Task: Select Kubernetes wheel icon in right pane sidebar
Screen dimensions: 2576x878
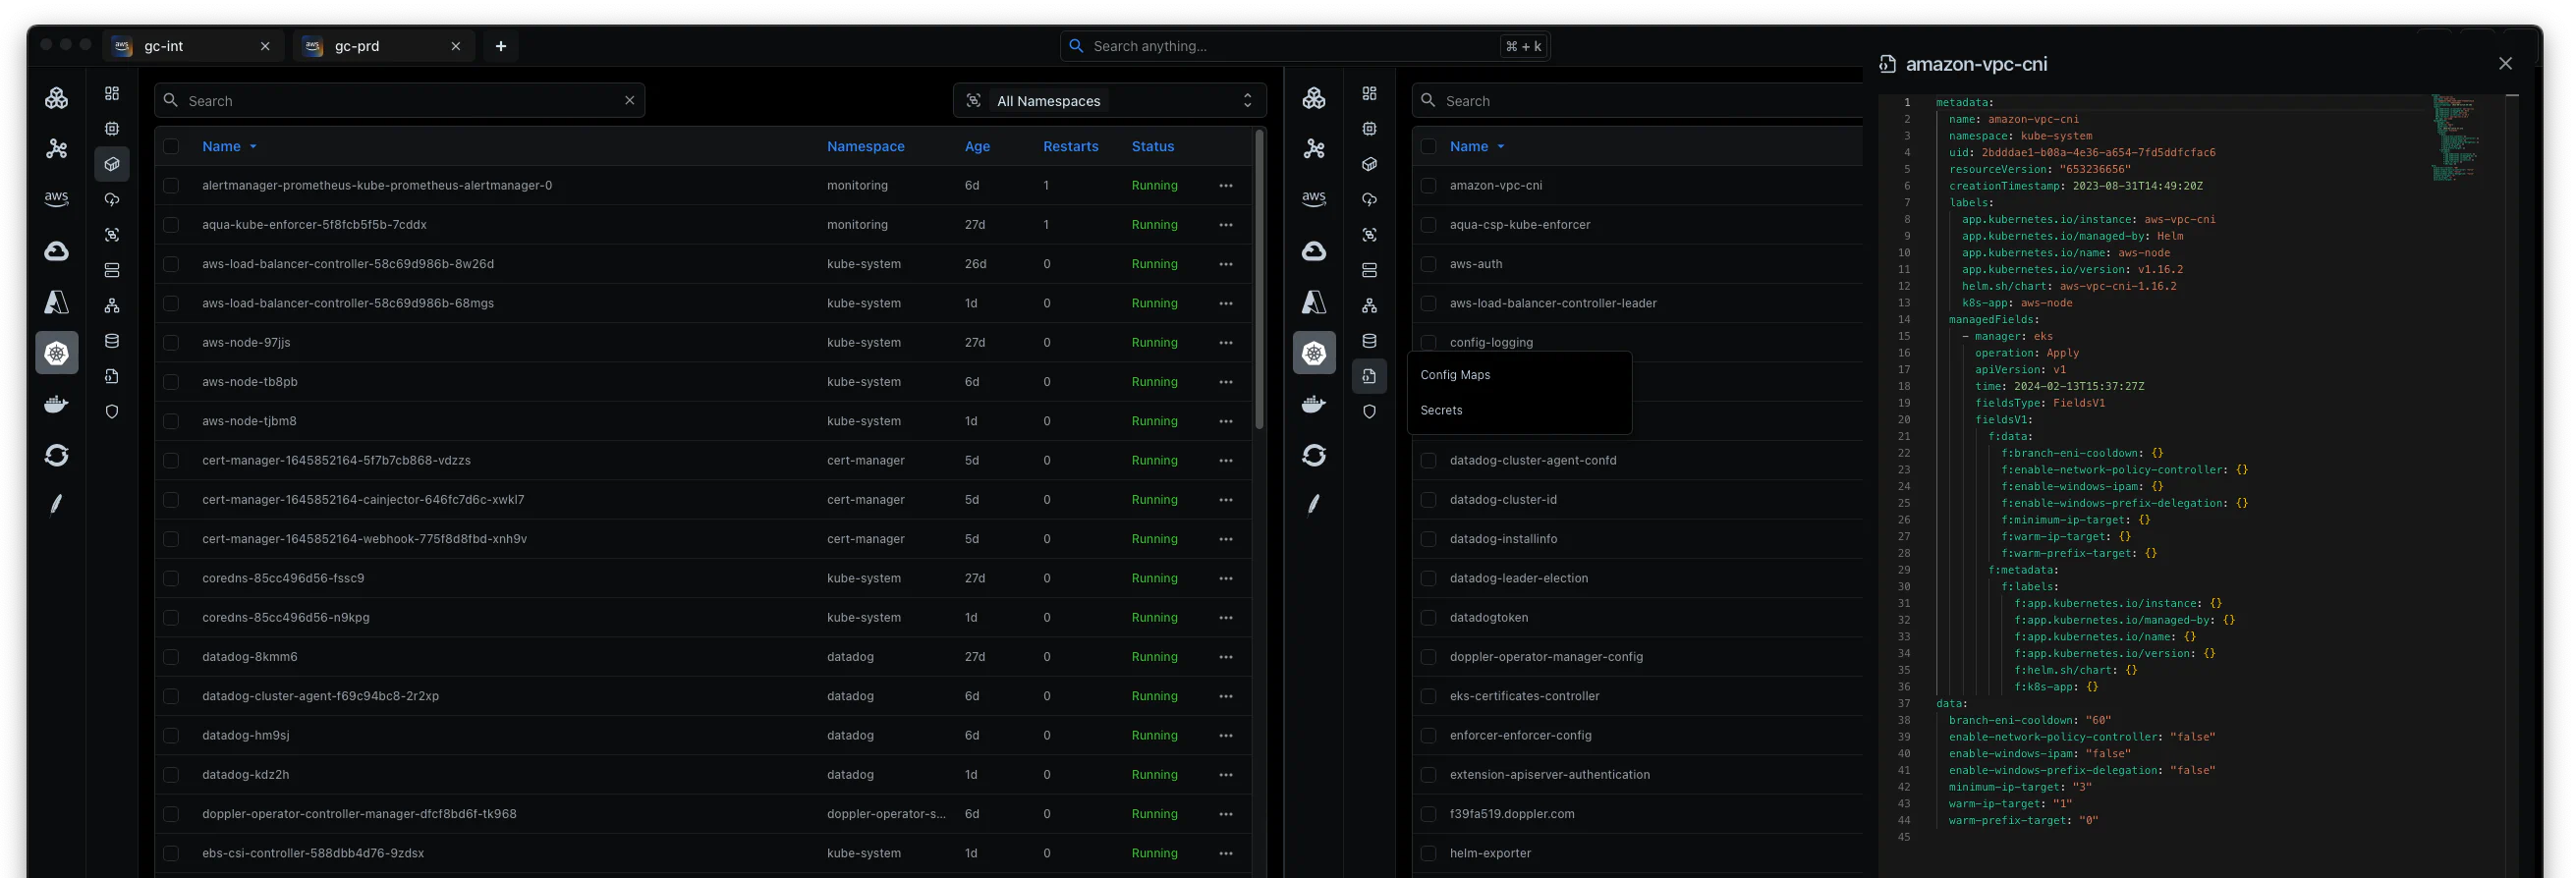Action: click(x=1314, y=353)
